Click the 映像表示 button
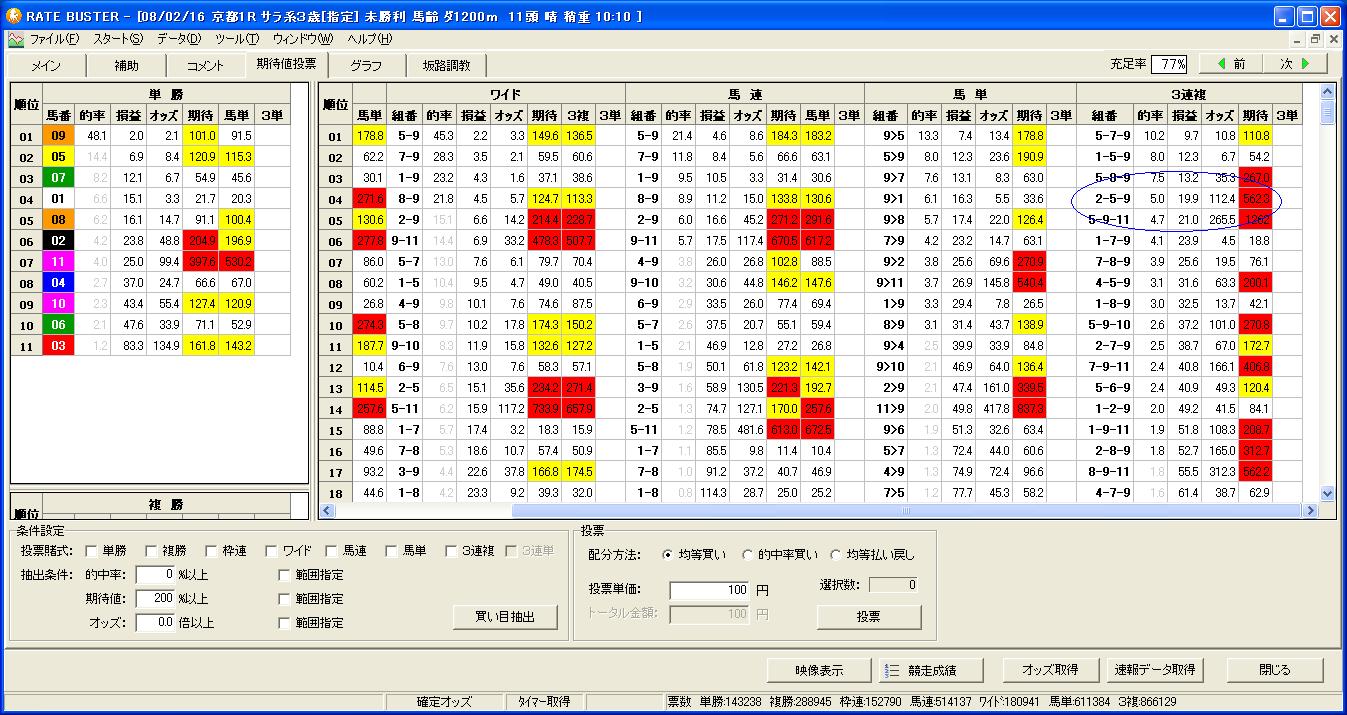 [819, 670]
